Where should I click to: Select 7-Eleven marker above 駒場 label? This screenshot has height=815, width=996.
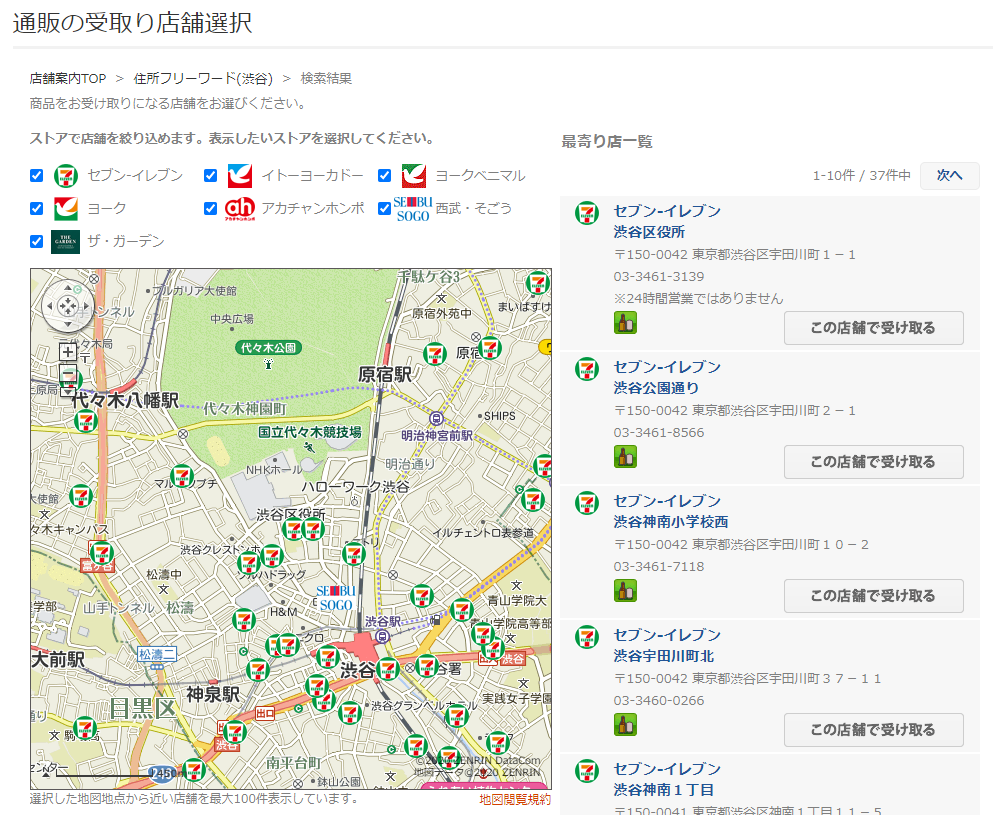[x=84, y=728]
